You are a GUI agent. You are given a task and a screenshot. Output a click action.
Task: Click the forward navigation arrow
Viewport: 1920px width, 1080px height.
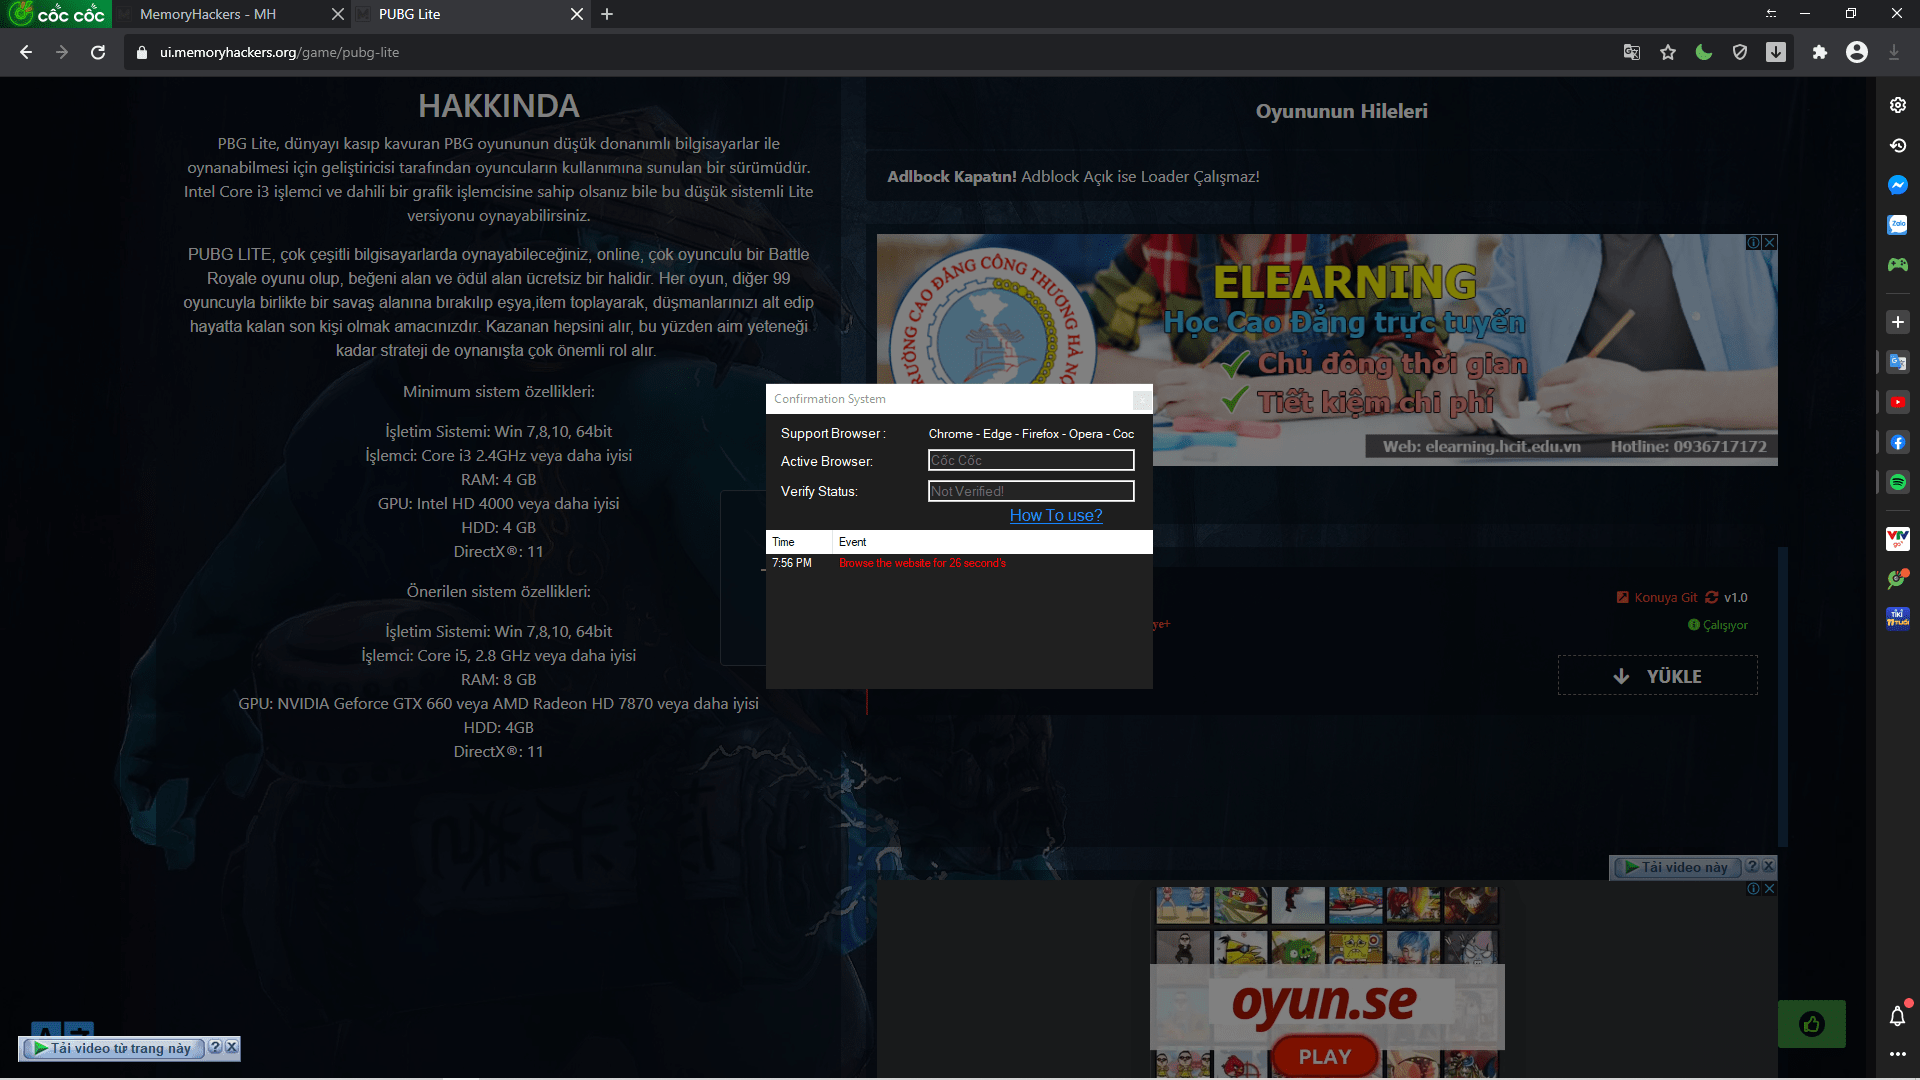coord(62,53)
